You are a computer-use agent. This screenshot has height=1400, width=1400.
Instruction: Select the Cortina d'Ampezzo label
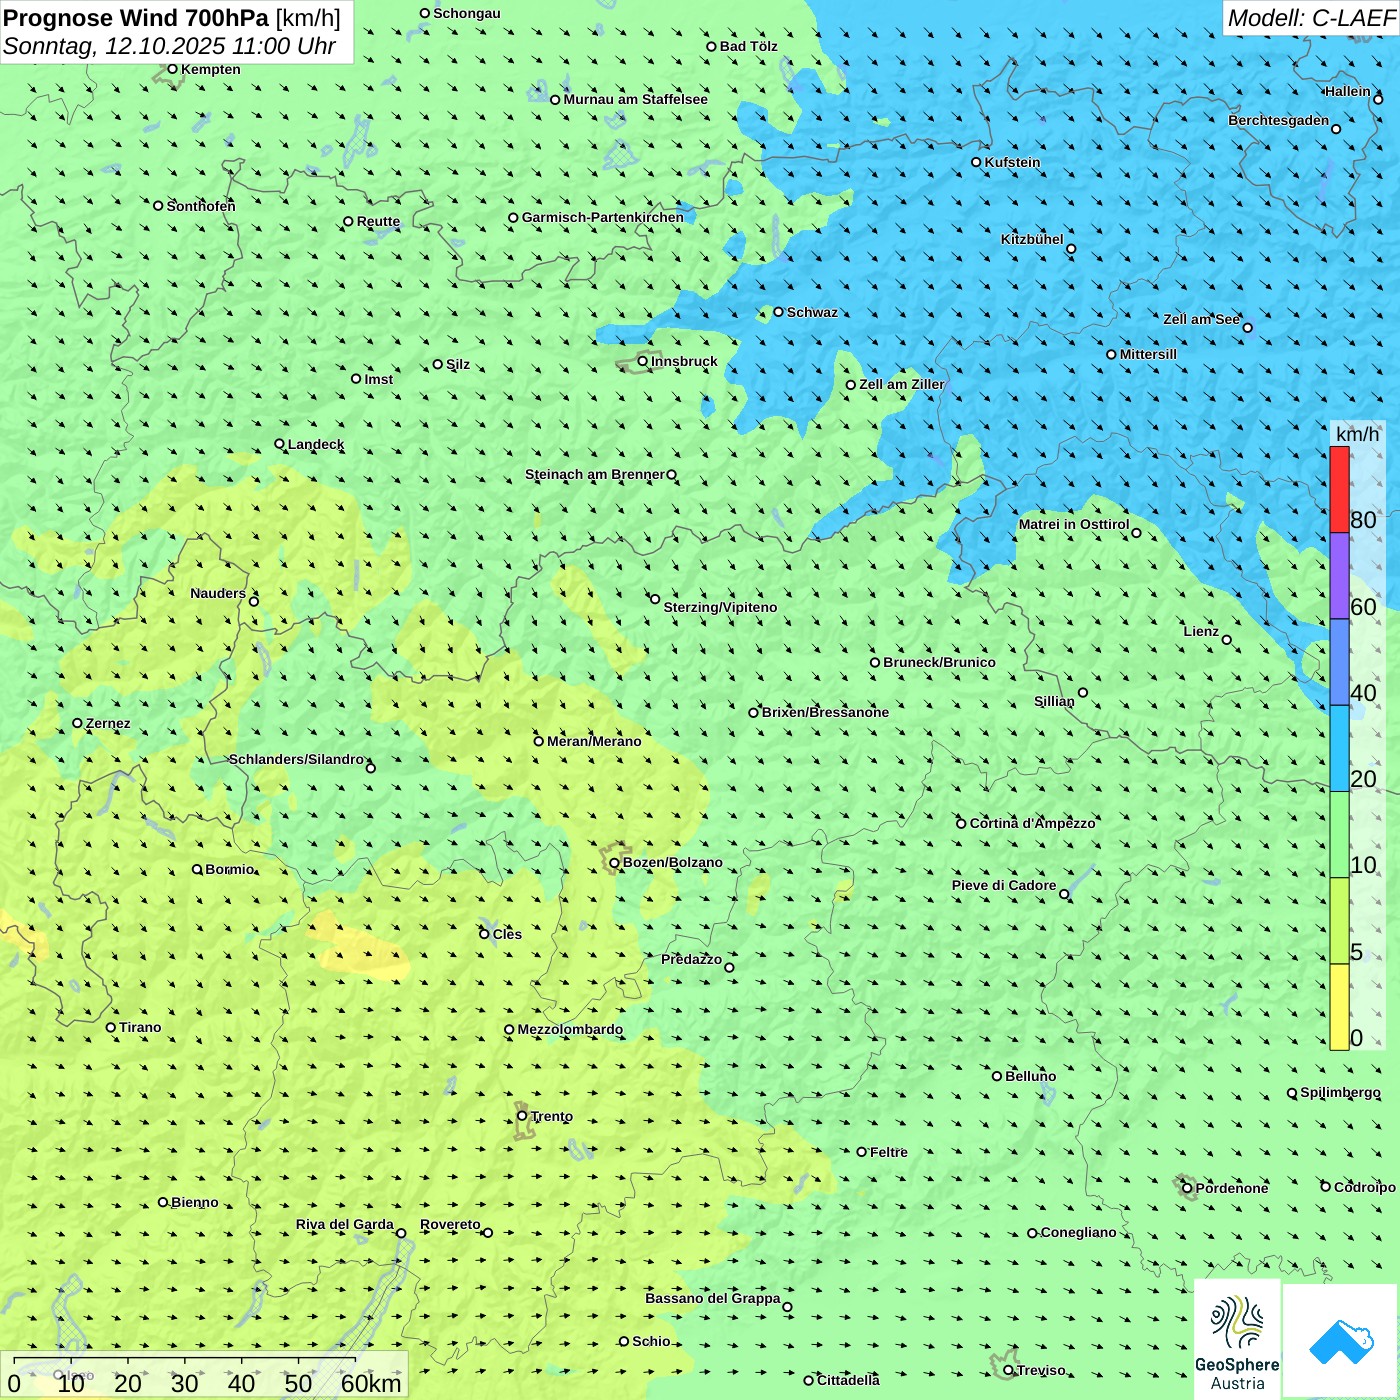[1033, 823]
